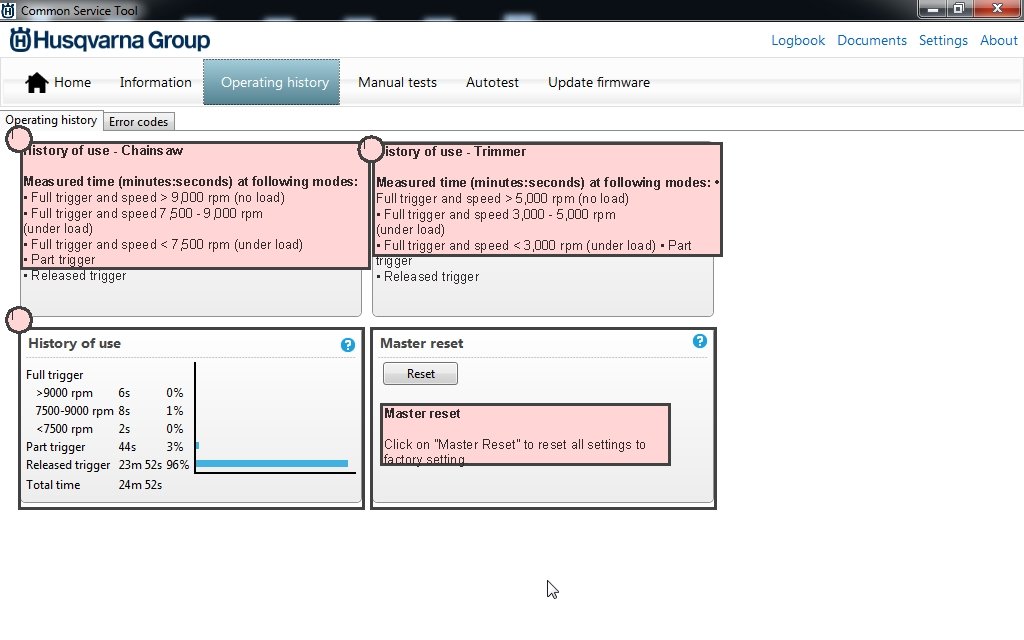Click the "8s" time value
This screenshot has width=1024, height=640.
coord(124,411)
